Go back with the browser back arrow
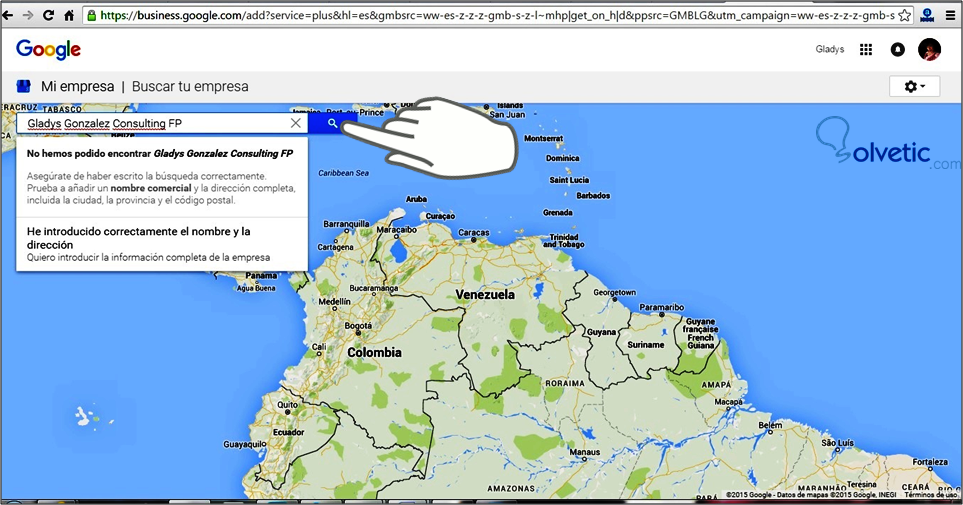Viewport: 963px width, 505px height. coord(8,15)
